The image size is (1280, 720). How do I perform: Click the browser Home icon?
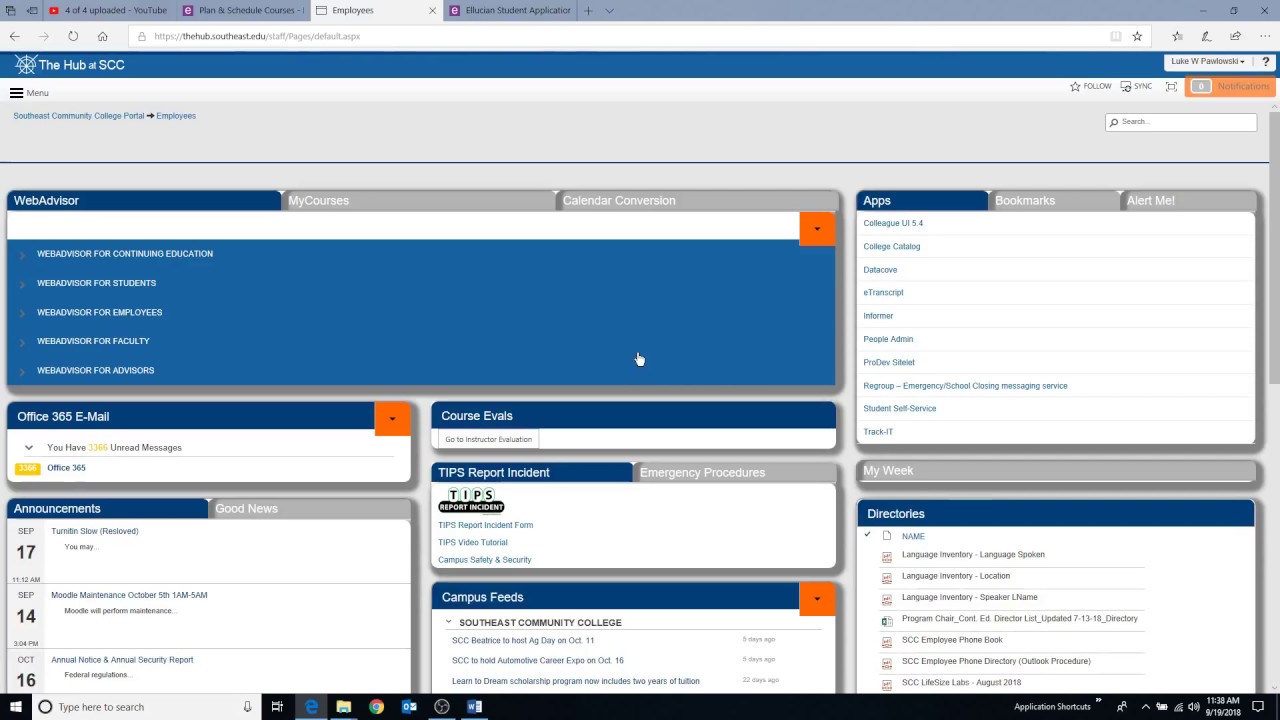coord(102,36)
